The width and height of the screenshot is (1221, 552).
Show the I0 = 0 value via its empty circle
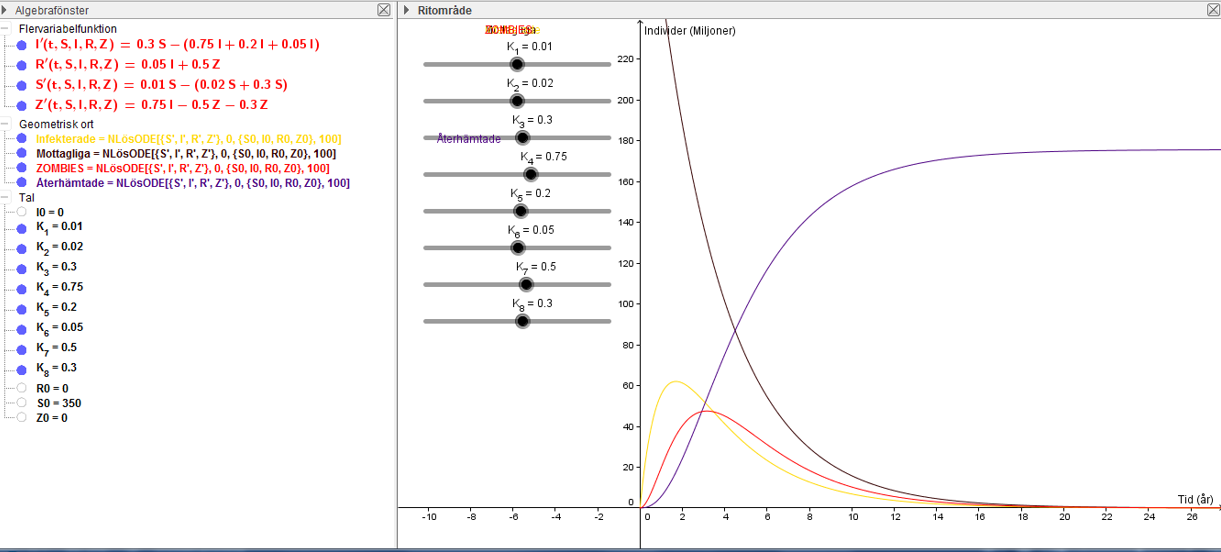[22, 213]
